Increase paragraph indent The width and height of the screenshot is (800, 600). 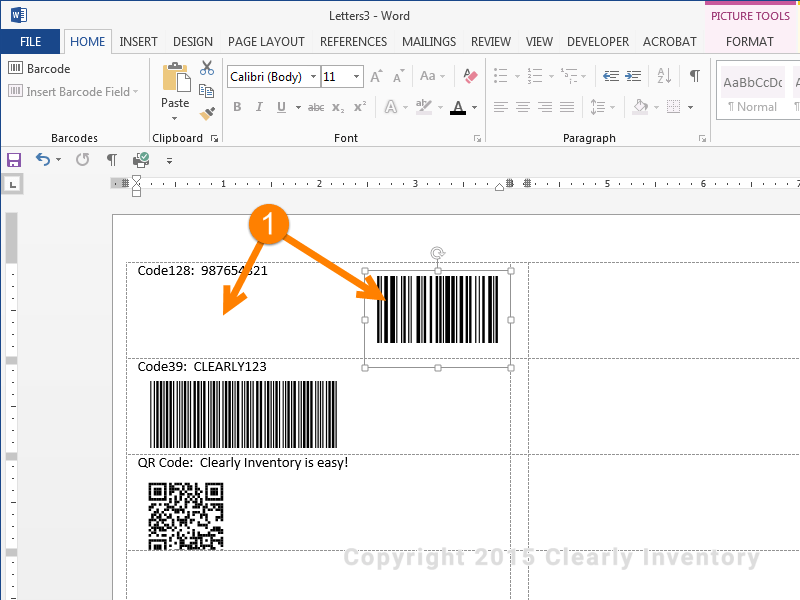click(633, 76)
